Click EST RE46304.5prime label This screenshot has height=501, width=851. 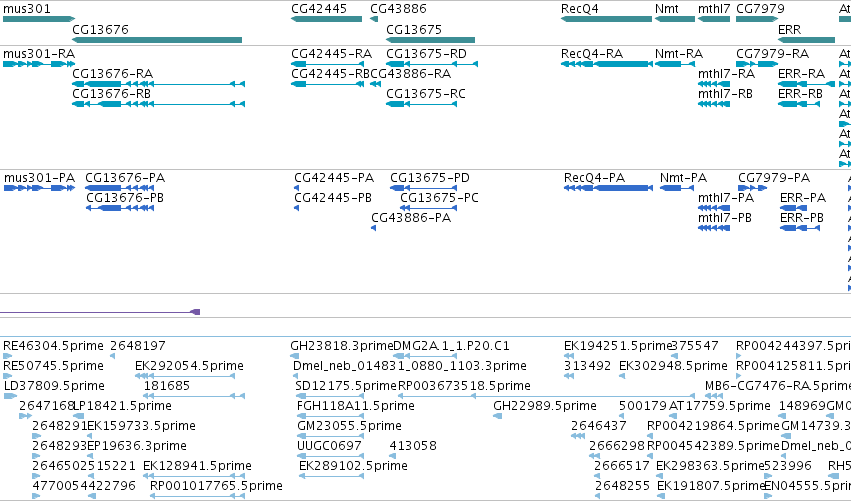(x=53, y=346)
